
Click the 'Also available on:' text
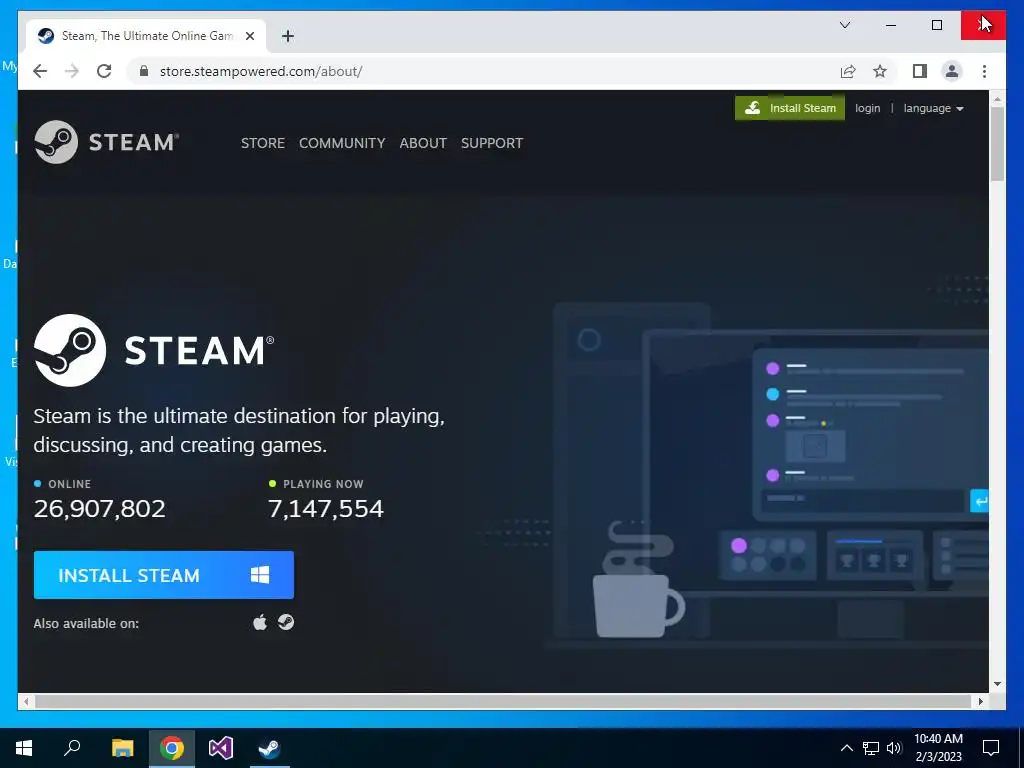click(86, 623)
